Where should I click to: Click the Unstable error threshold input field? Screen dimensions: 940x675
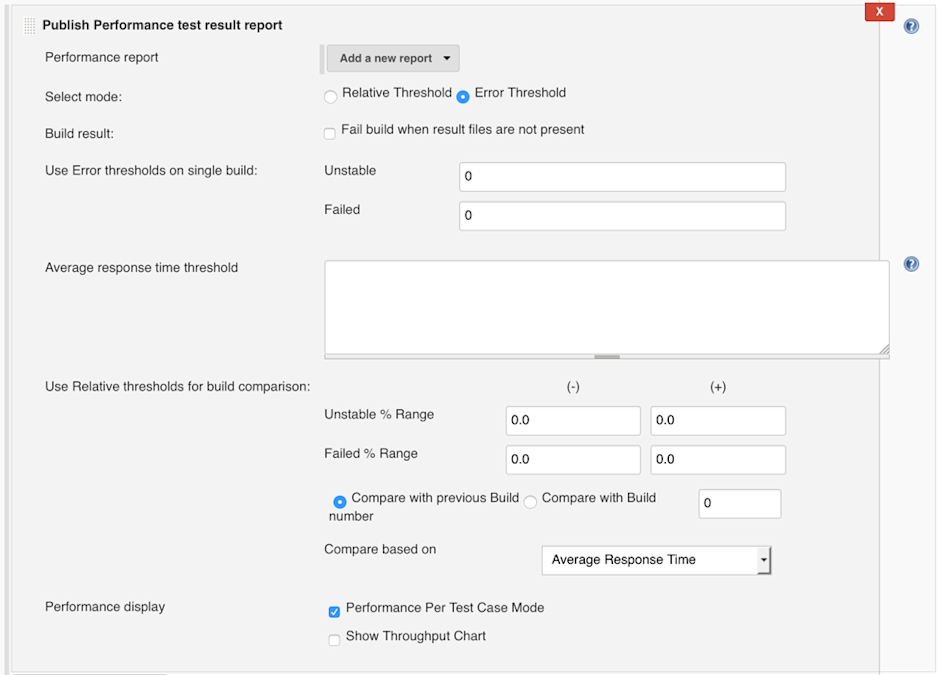620,176
